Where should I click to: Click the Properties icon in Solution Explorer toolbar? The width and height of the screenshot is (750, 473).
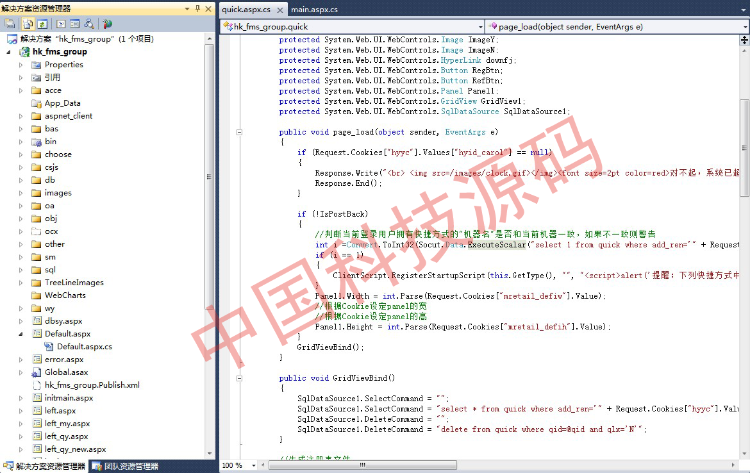point(10,23)
